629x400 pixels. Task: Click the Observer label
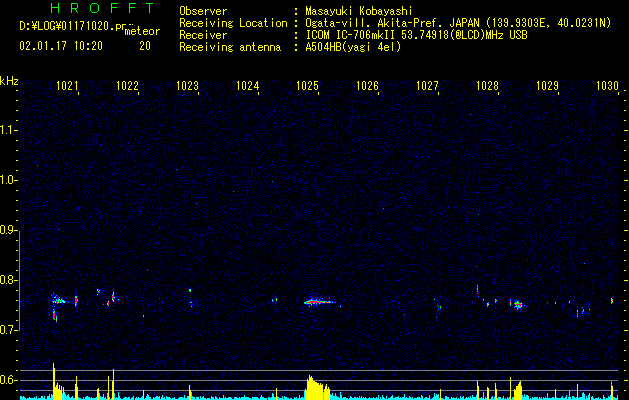[203, 11]
